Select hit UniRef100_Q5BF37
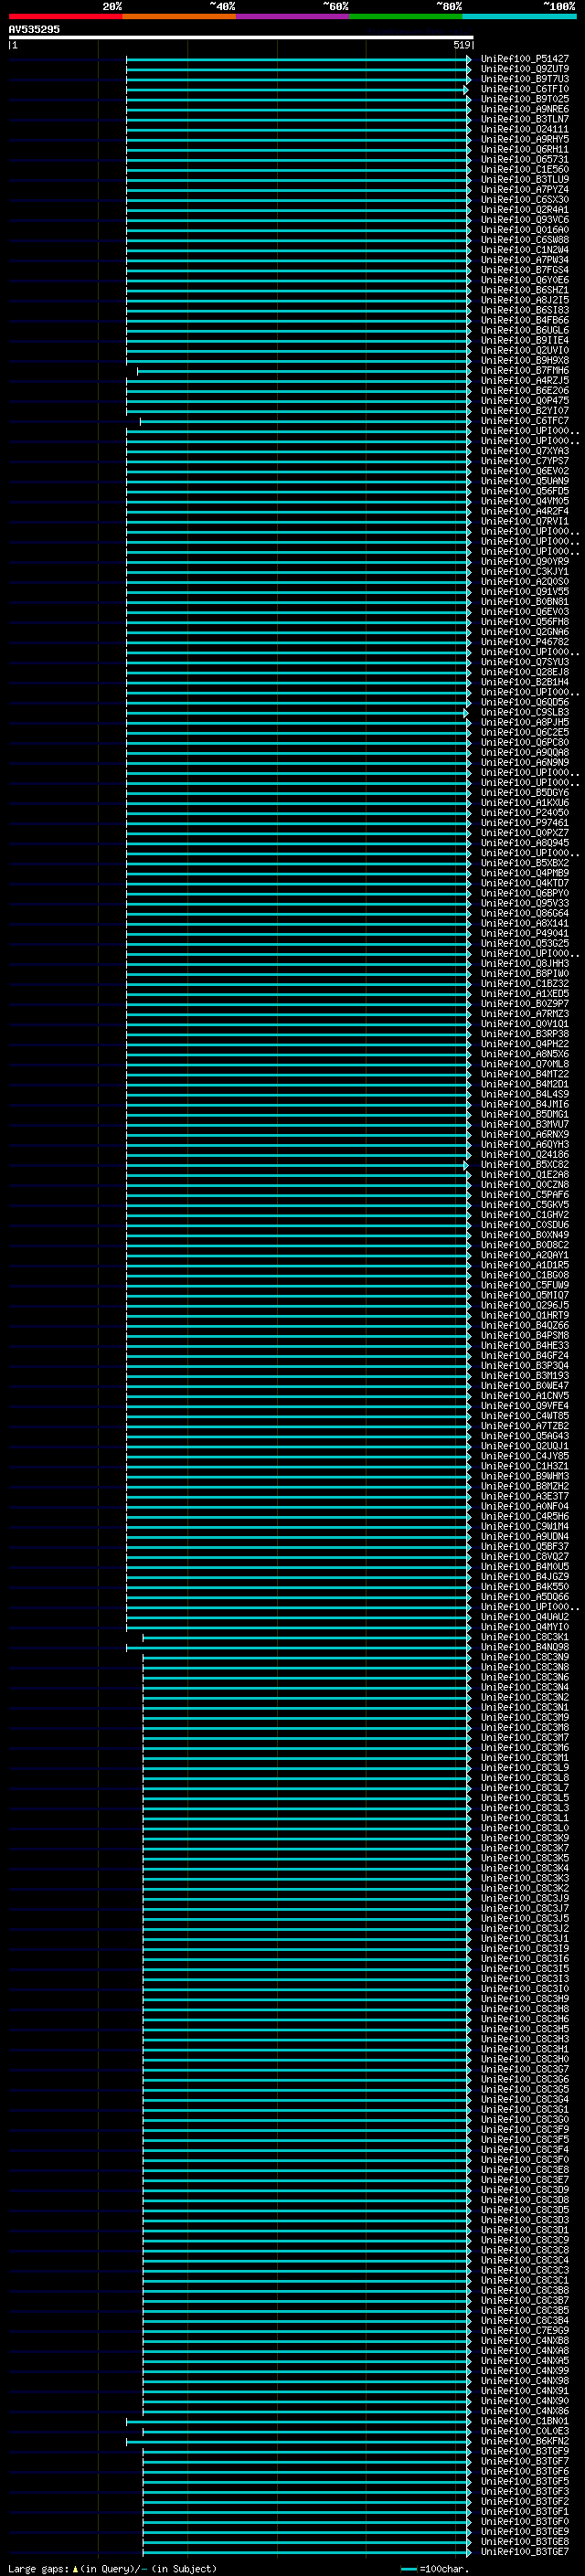The width and height of the screenshot is (585, 2576). 524,1547
